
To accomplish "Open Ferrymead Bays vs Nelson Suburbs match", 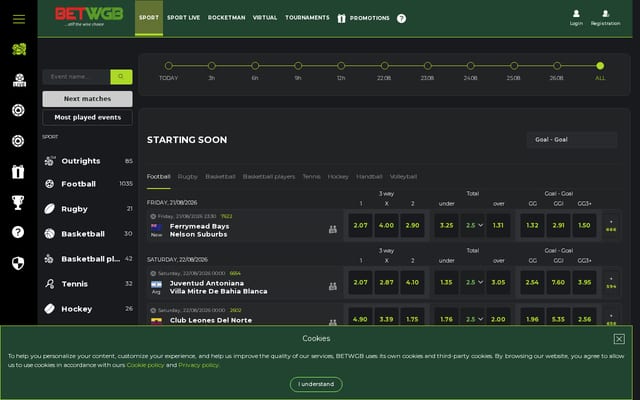I will [200, 230].
